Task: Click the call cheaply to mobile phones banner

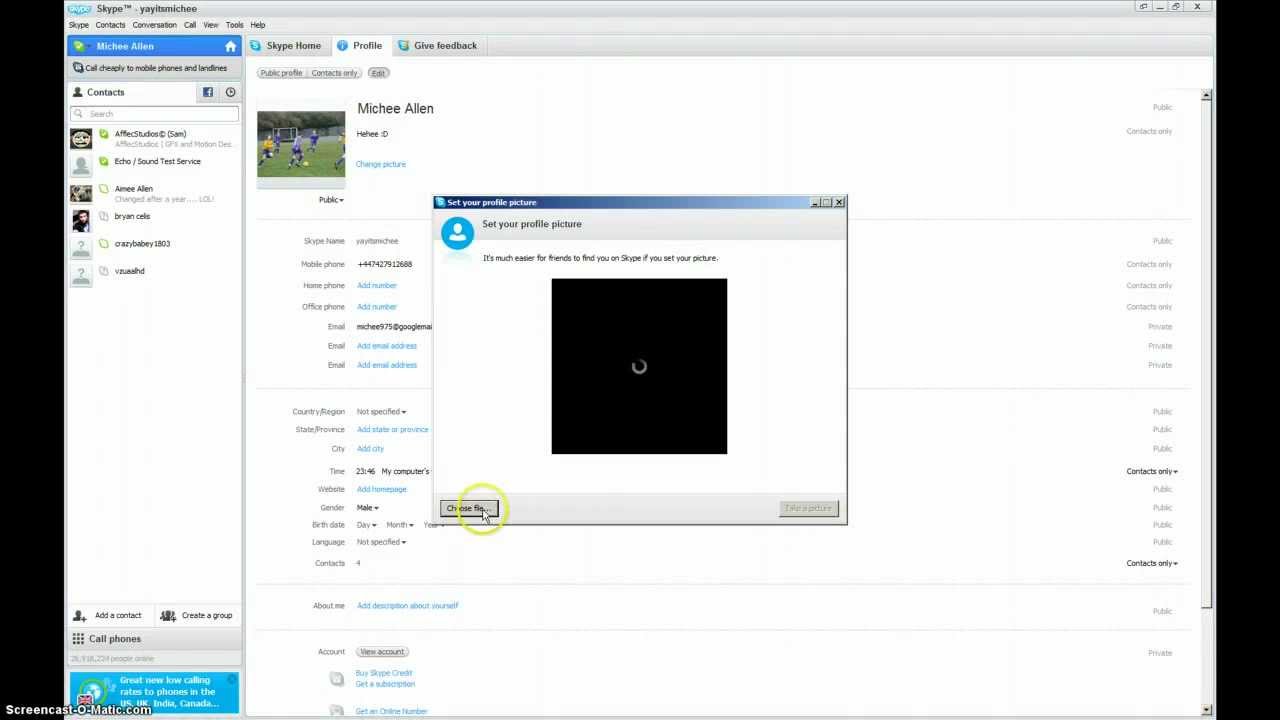Action: [x=154, y=68]
